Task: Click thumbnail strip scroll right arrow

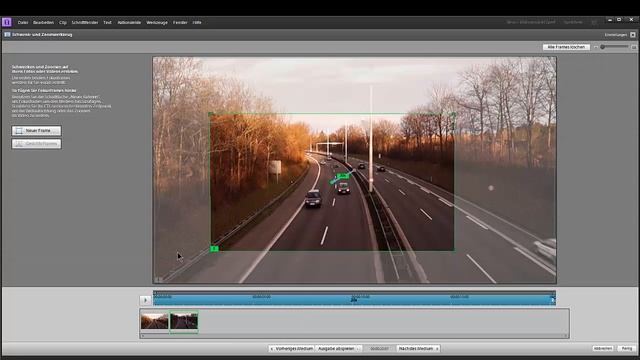Action: coord(567,336)
